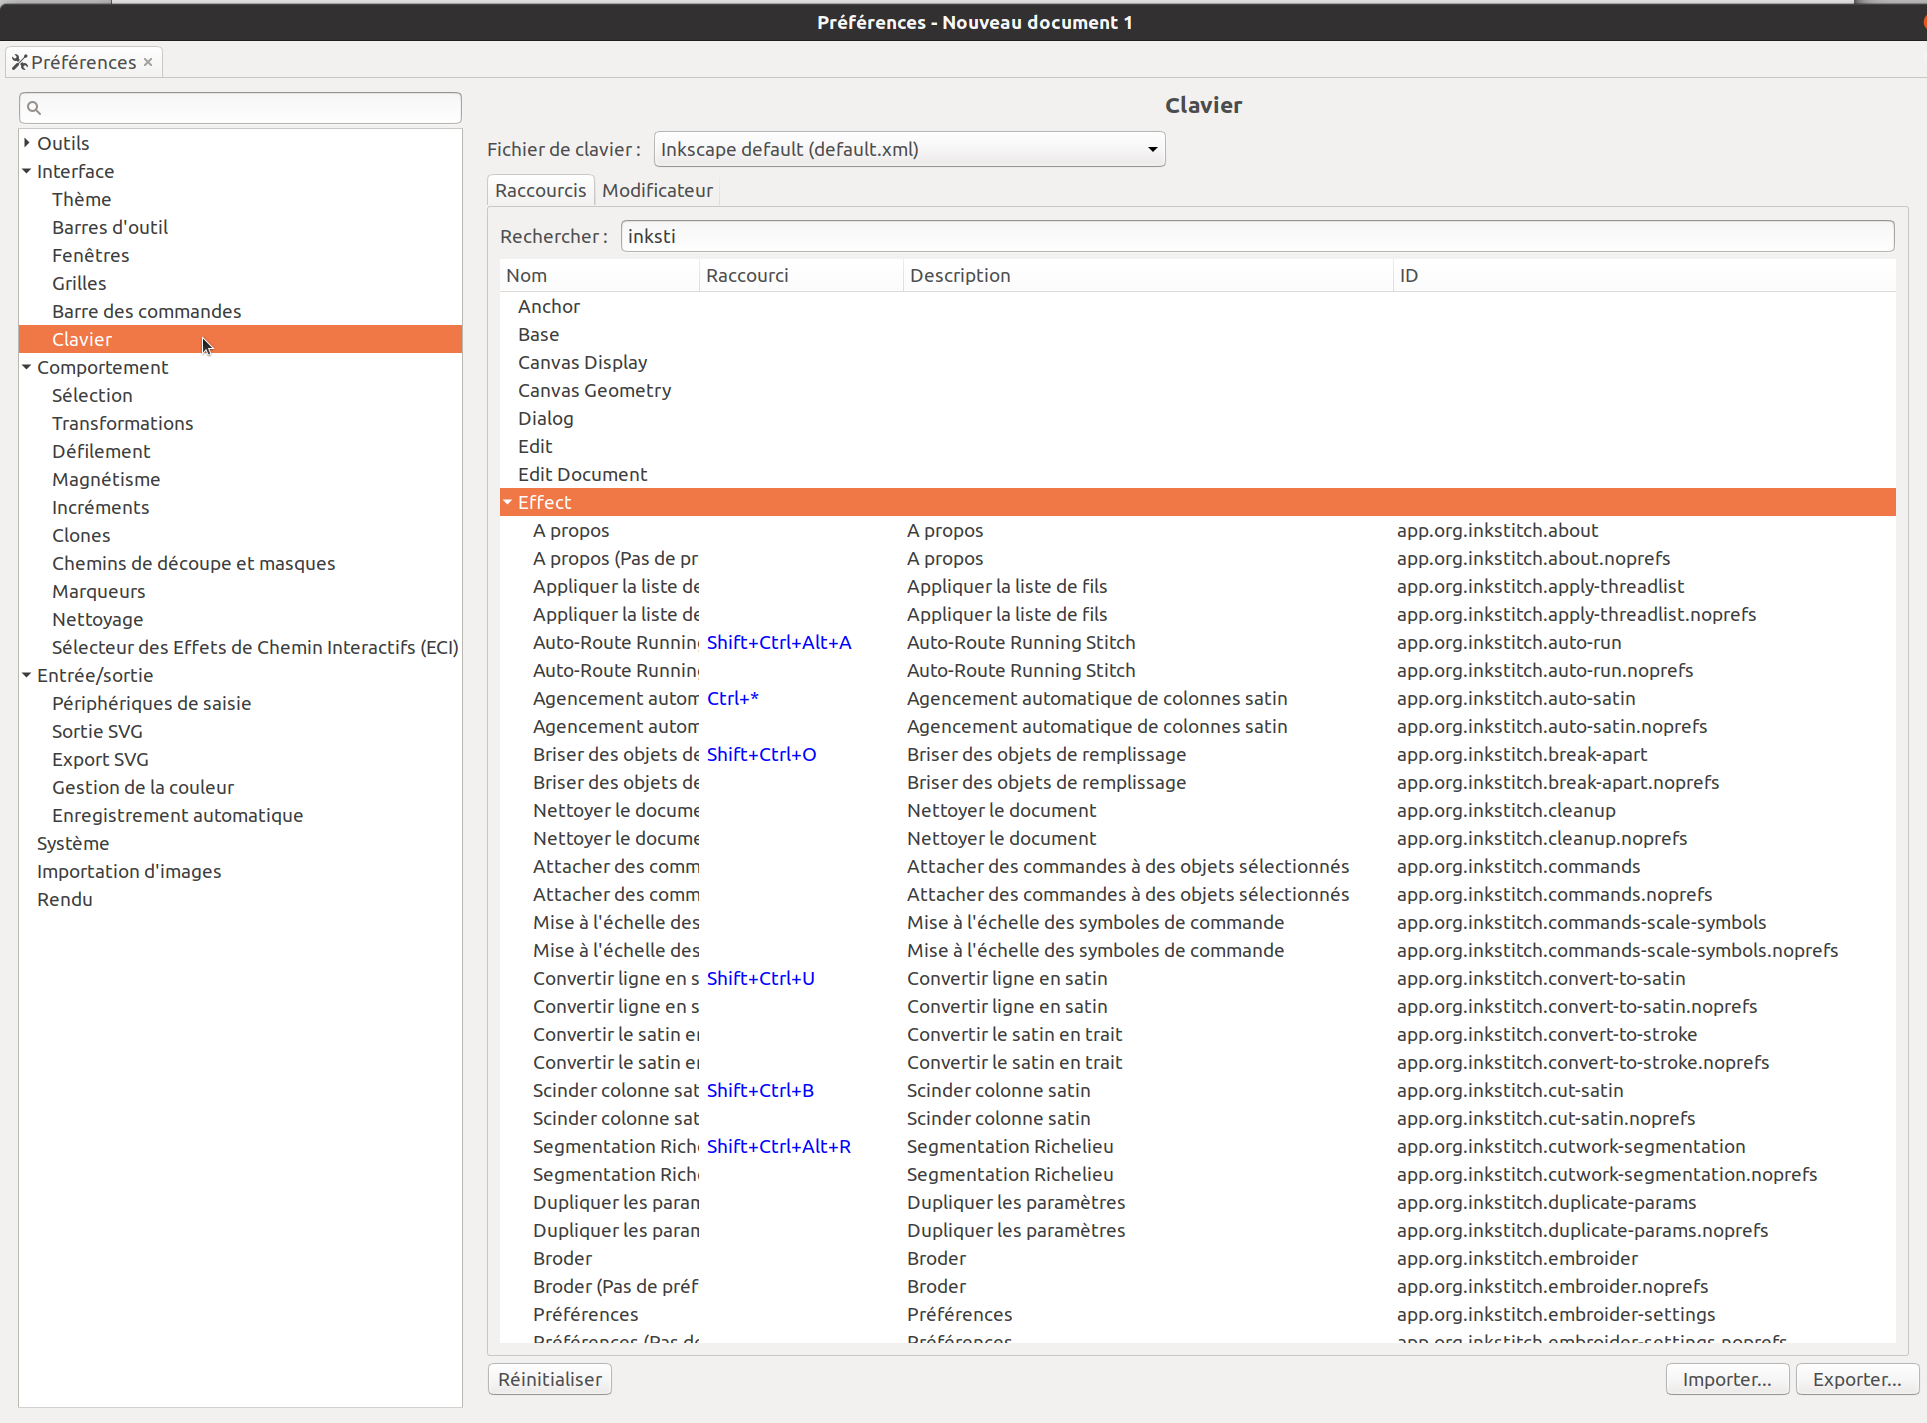
Task: Open the Fichier de clavier dropdown
Action: pyautogui.click(x=909, y=149)
